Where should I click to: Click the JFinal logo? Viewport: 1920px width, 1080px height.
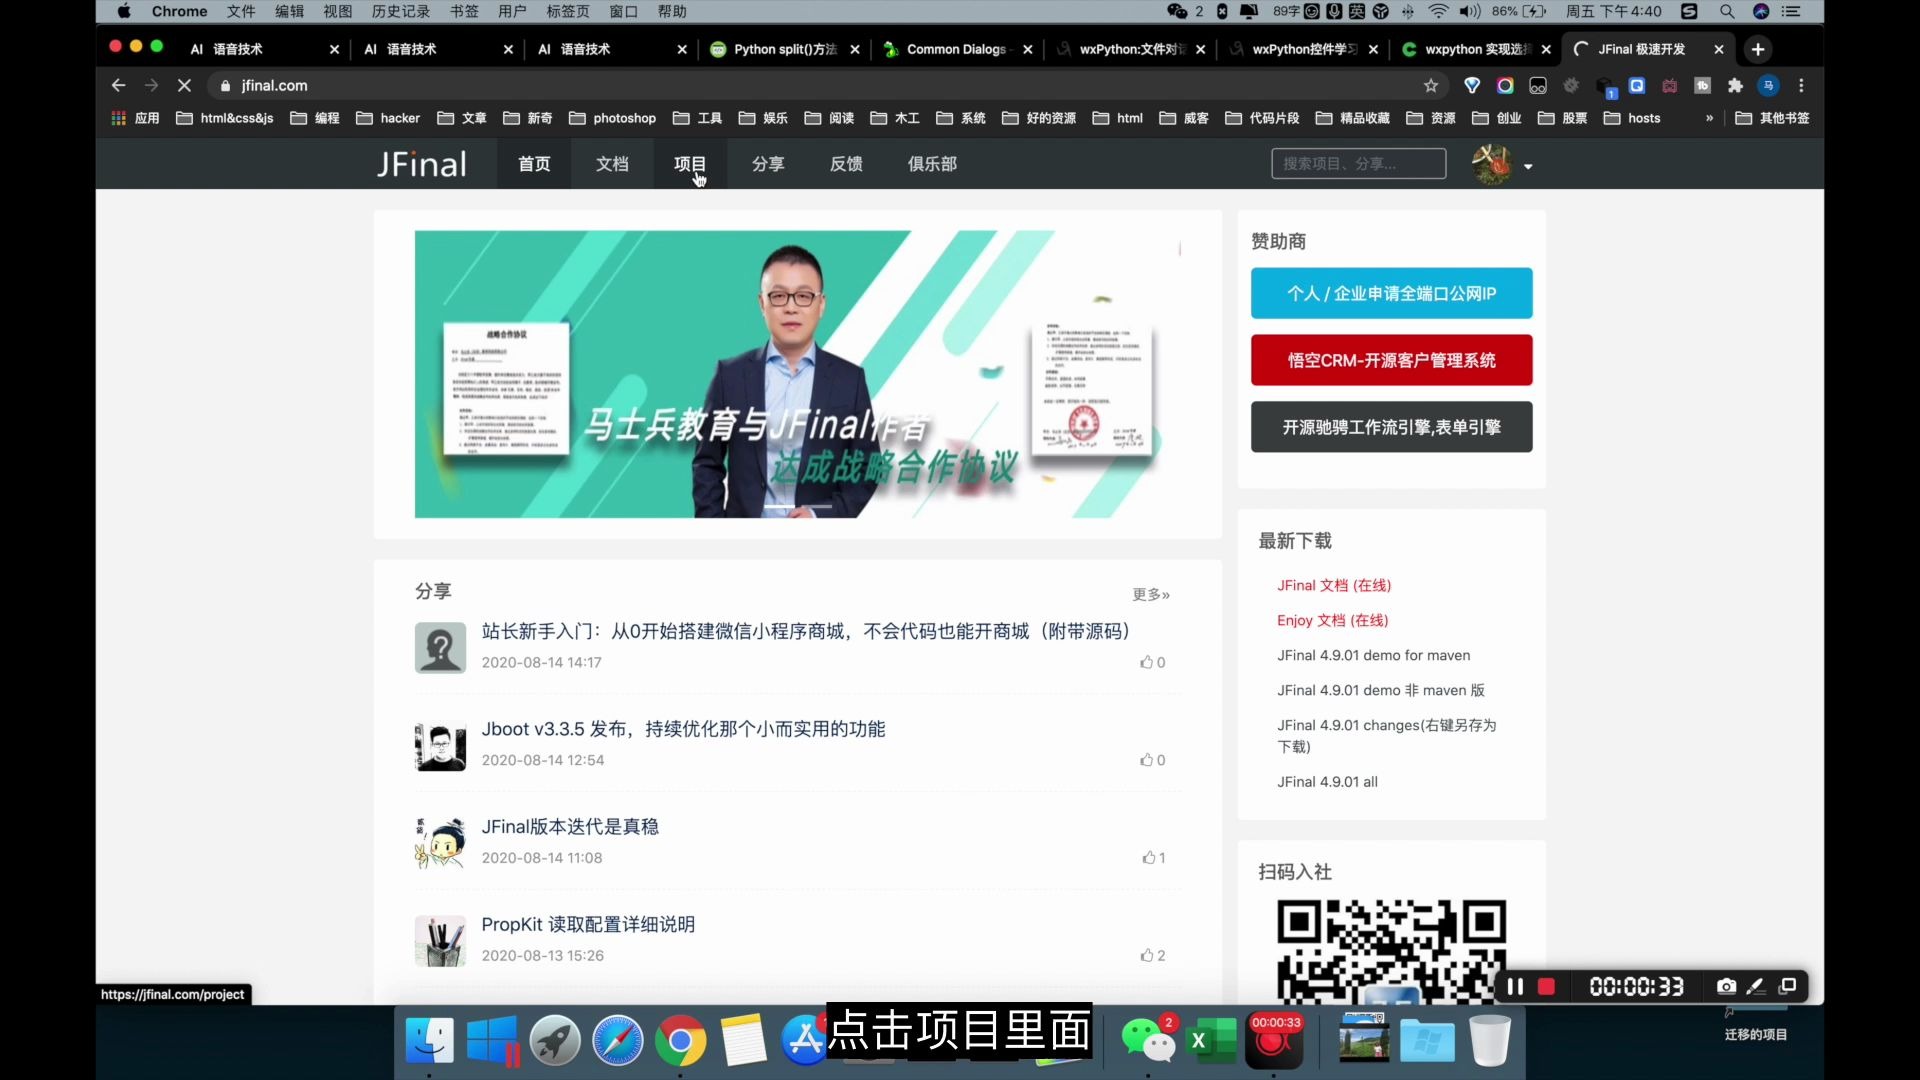421,164
